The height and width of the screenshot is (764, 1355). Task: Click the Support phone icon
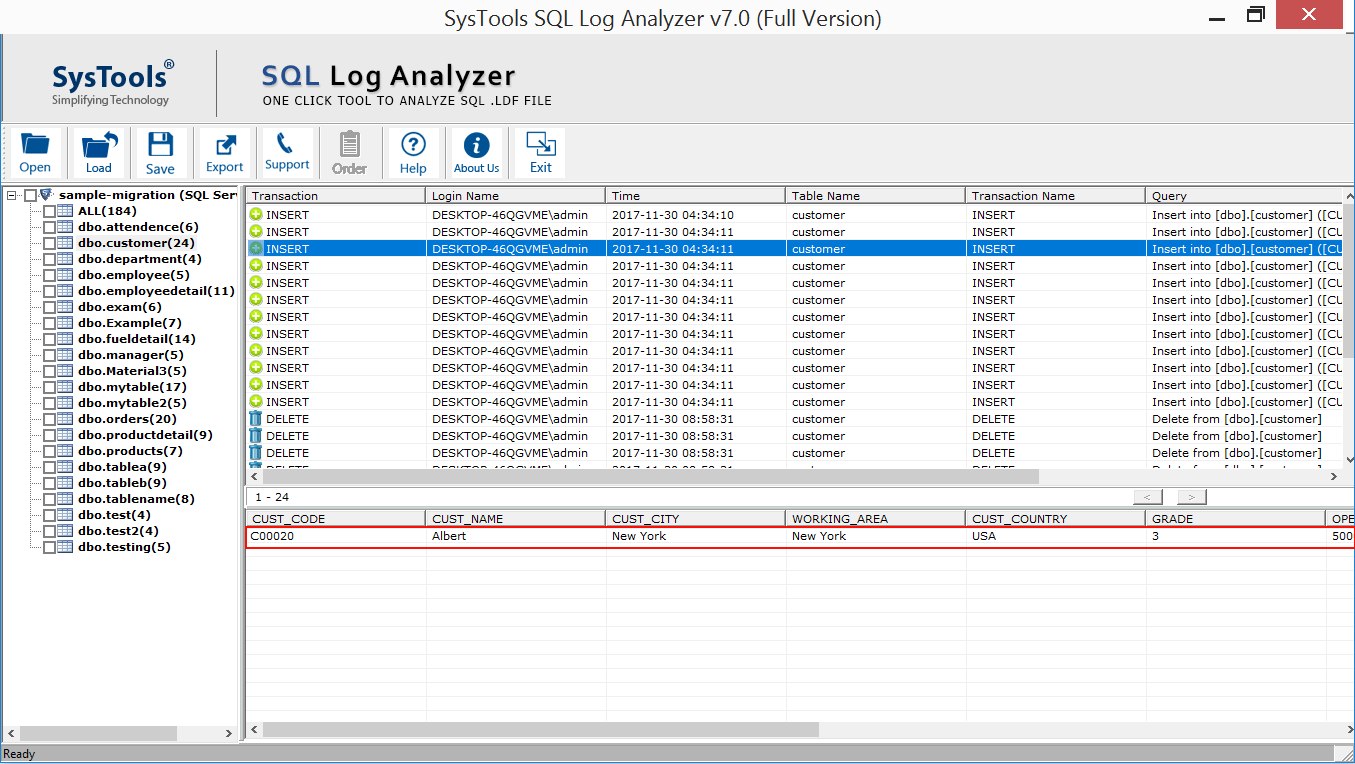coord(287,152)
